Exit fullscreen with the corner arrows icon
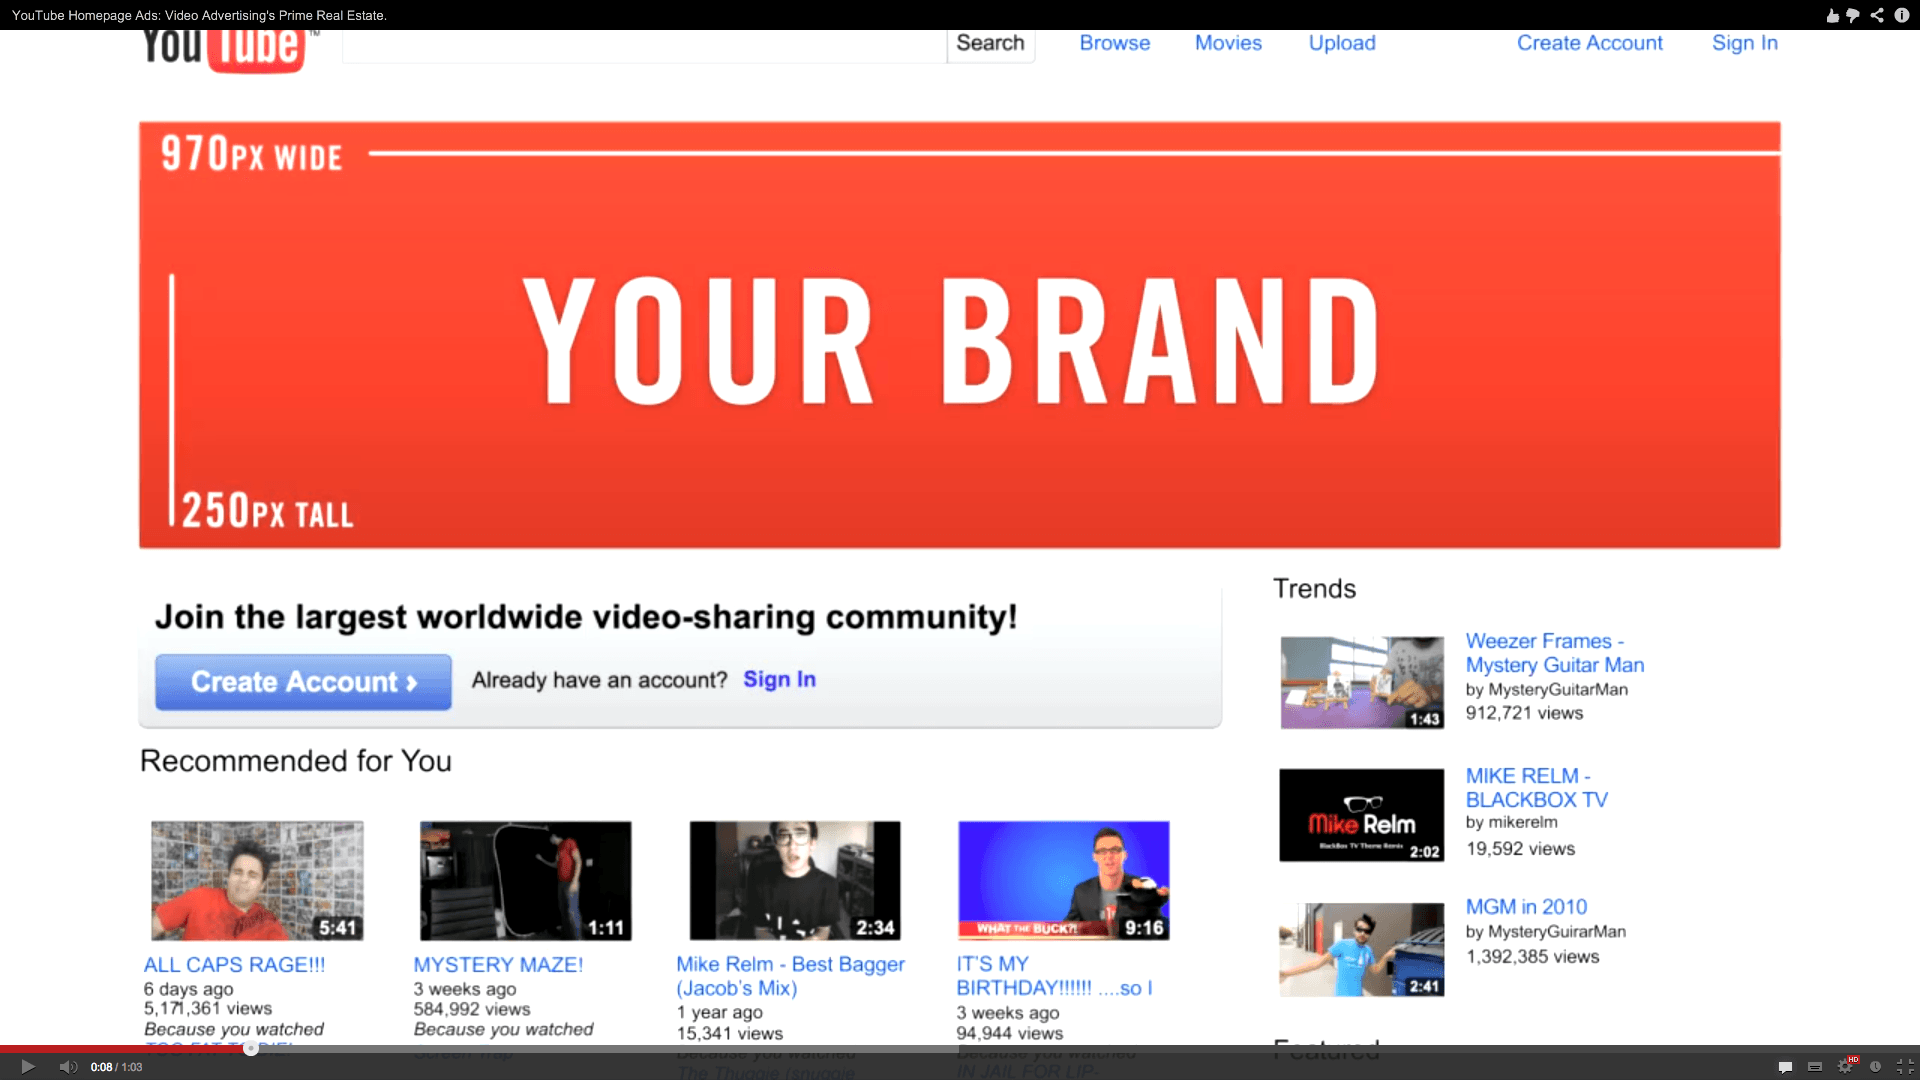 [x=1905, y=1067]
